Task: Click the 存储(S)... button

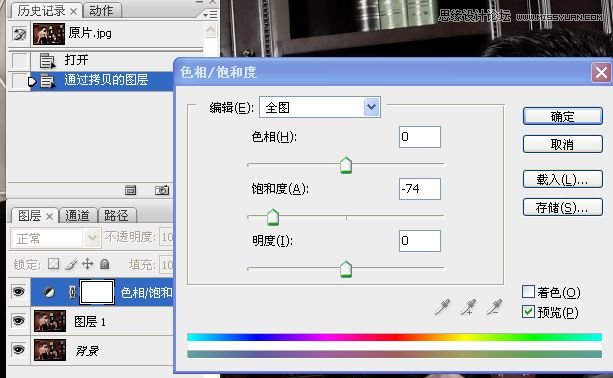Action: click(563, 207)
